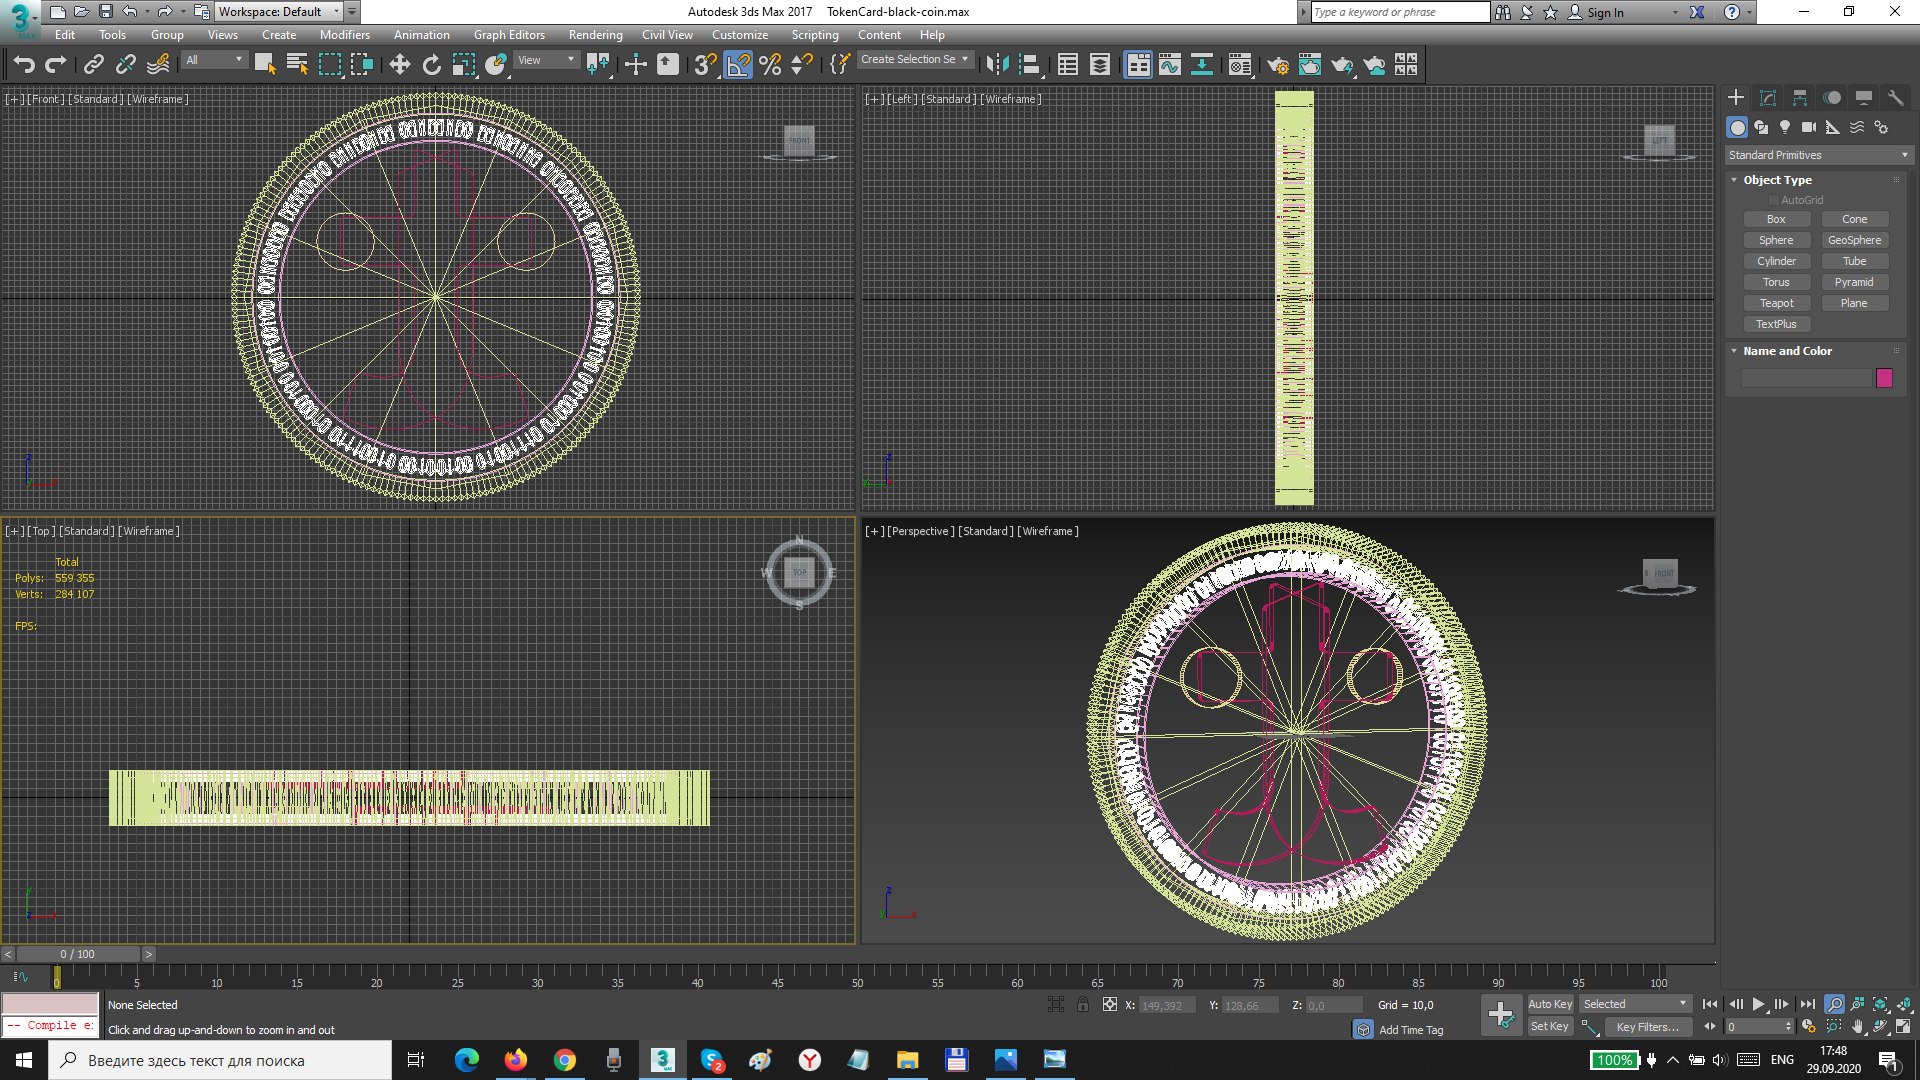Click the TextPlus button

(x=1776, y=324)
